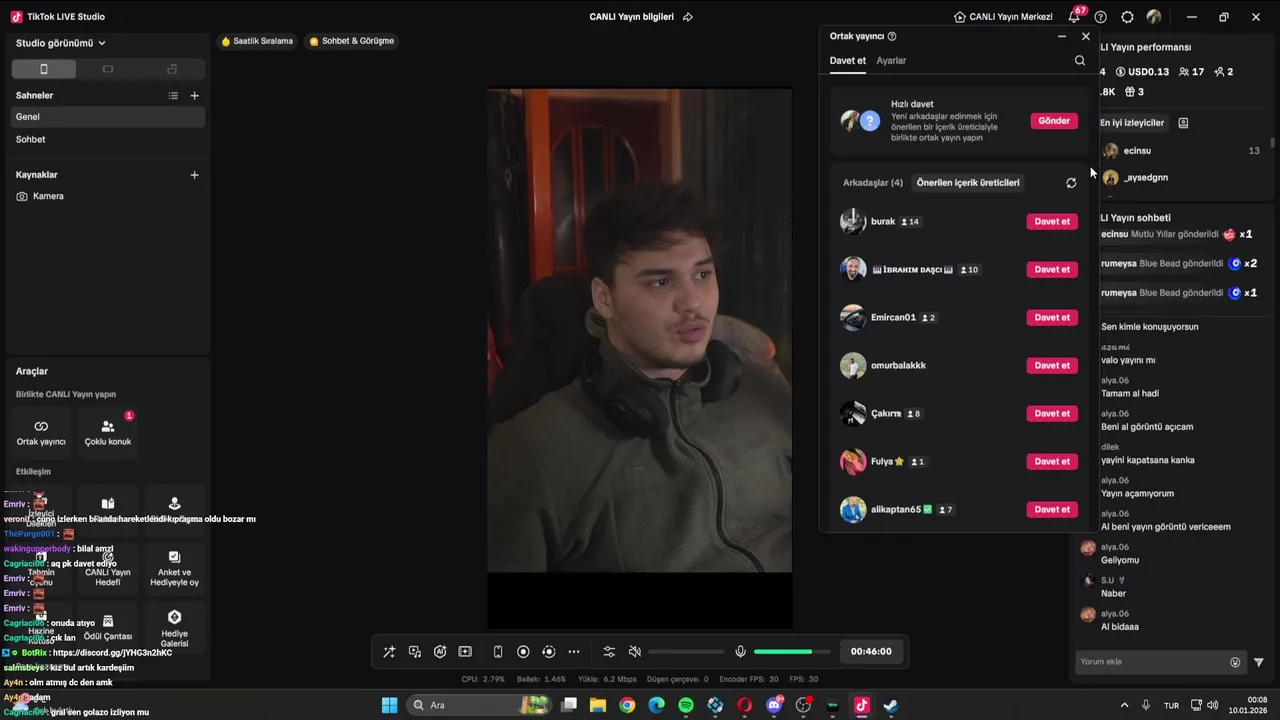Click the Yorum ekle comment field

point(1160,662)
